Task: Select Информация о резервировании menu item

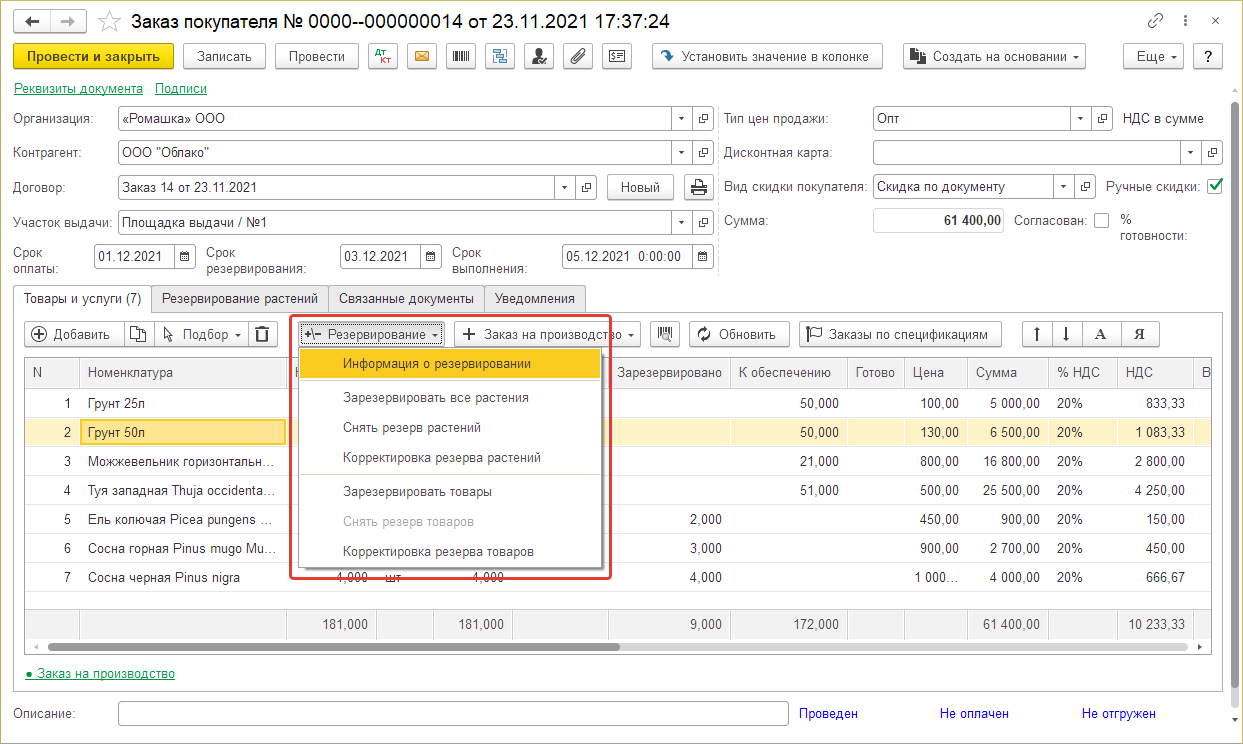Action: coord(436,363)
